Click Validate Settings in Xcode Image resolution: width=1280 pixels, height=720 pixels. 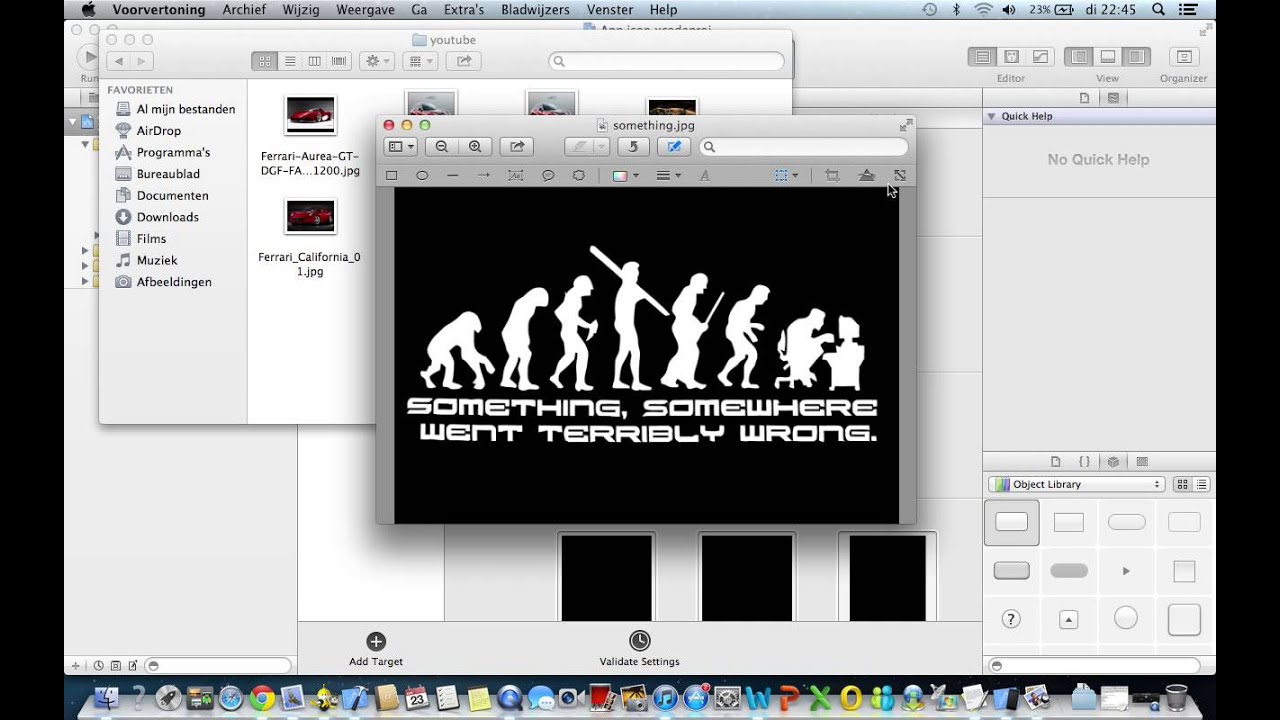639,649
